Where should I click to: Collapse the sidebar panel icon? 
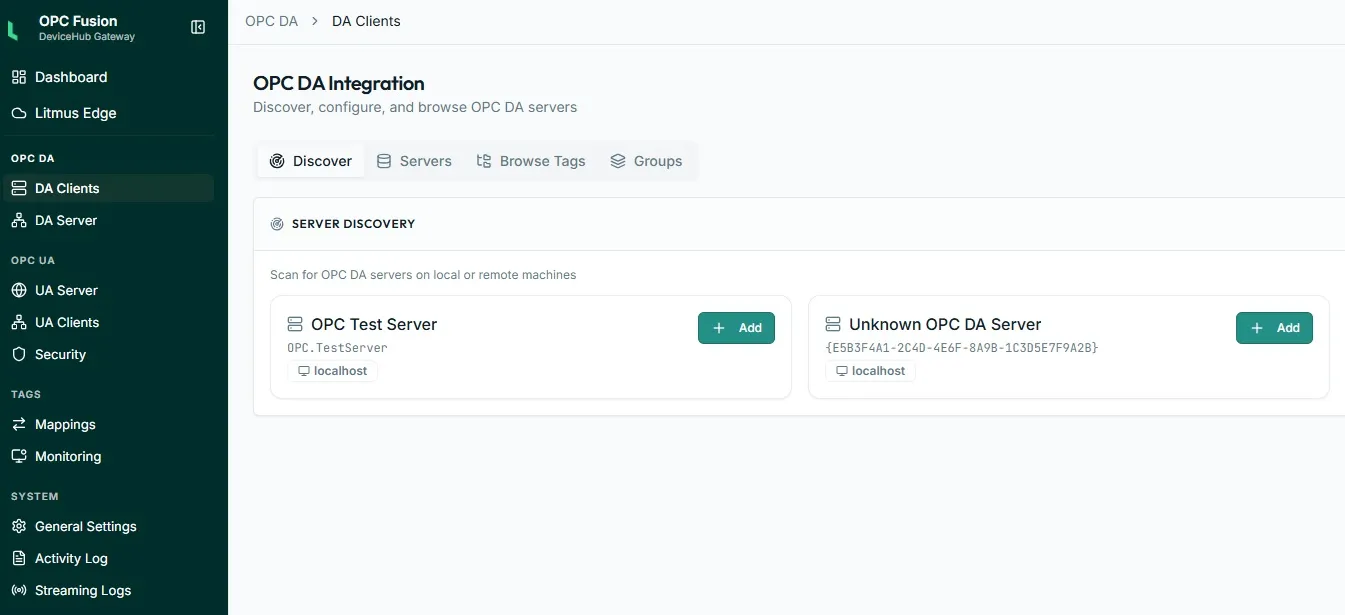pos(198,28)
